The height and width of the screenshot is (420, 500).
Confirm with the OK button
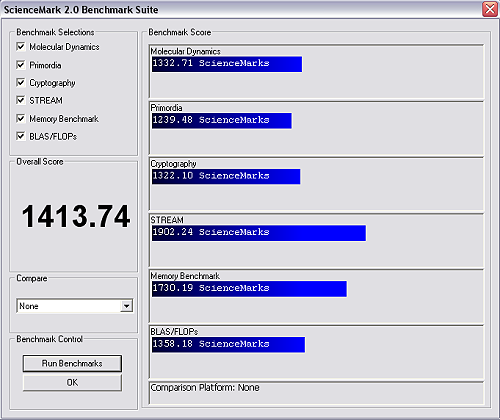tap(72, 382)
